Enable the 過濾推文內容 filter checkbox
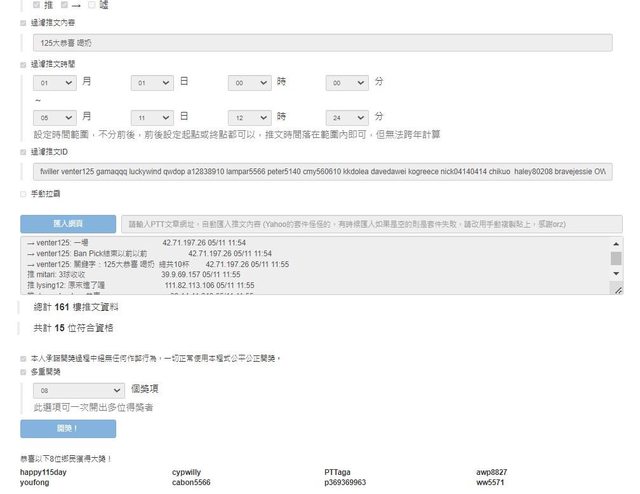The width and height of the screenshot is (640, 494). [x=24, y=22]
